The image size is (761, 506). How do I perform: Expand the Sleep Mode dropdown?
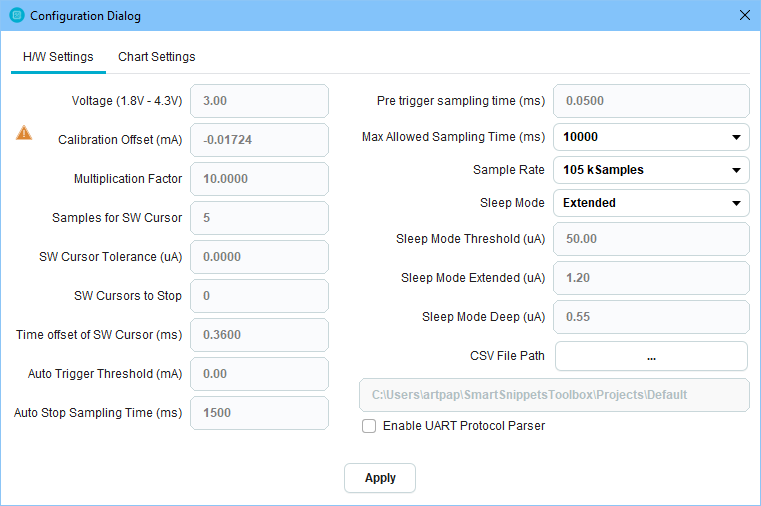pyautogui.click(x=651, y=203)
